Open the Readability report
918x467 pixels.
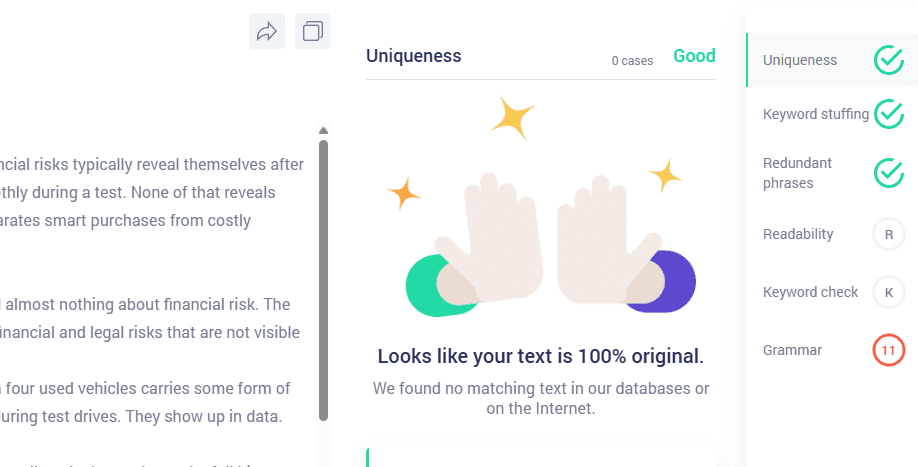tap(797, 234)
